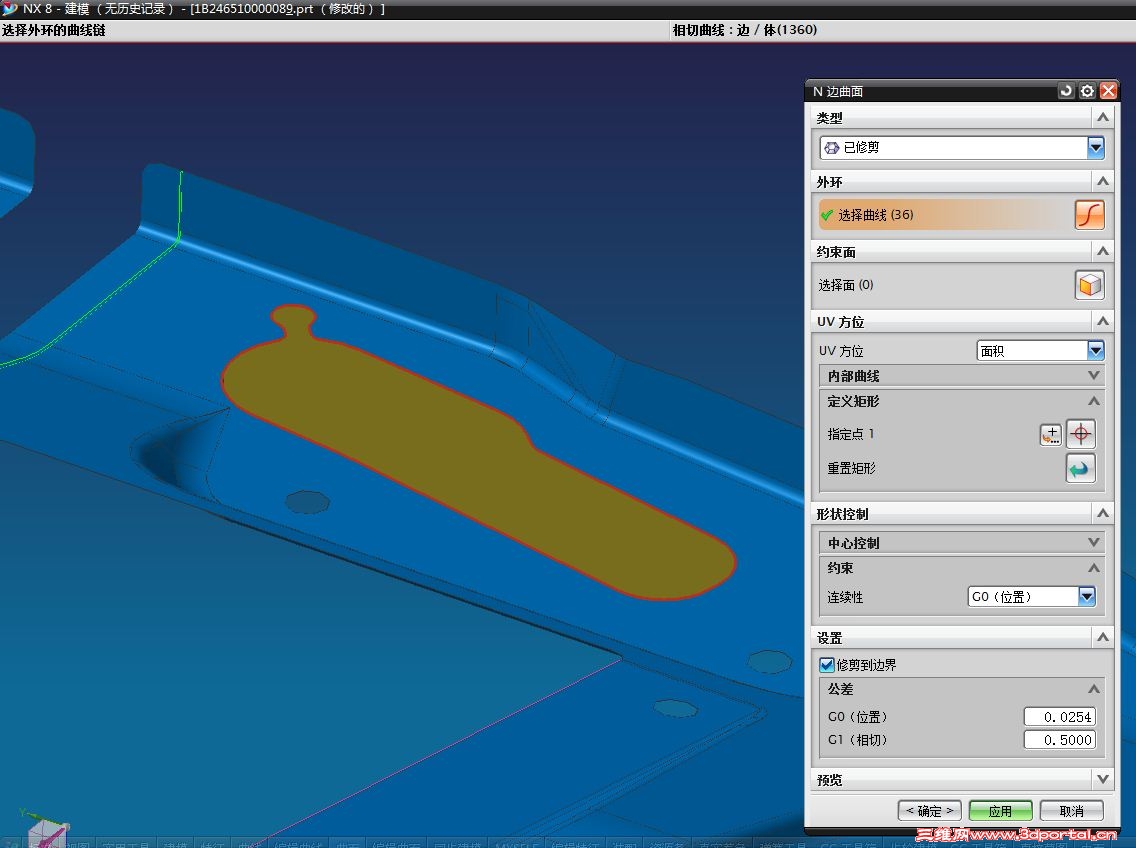Click the G1 (相切) tolerance field

(x=1059, y=740)
